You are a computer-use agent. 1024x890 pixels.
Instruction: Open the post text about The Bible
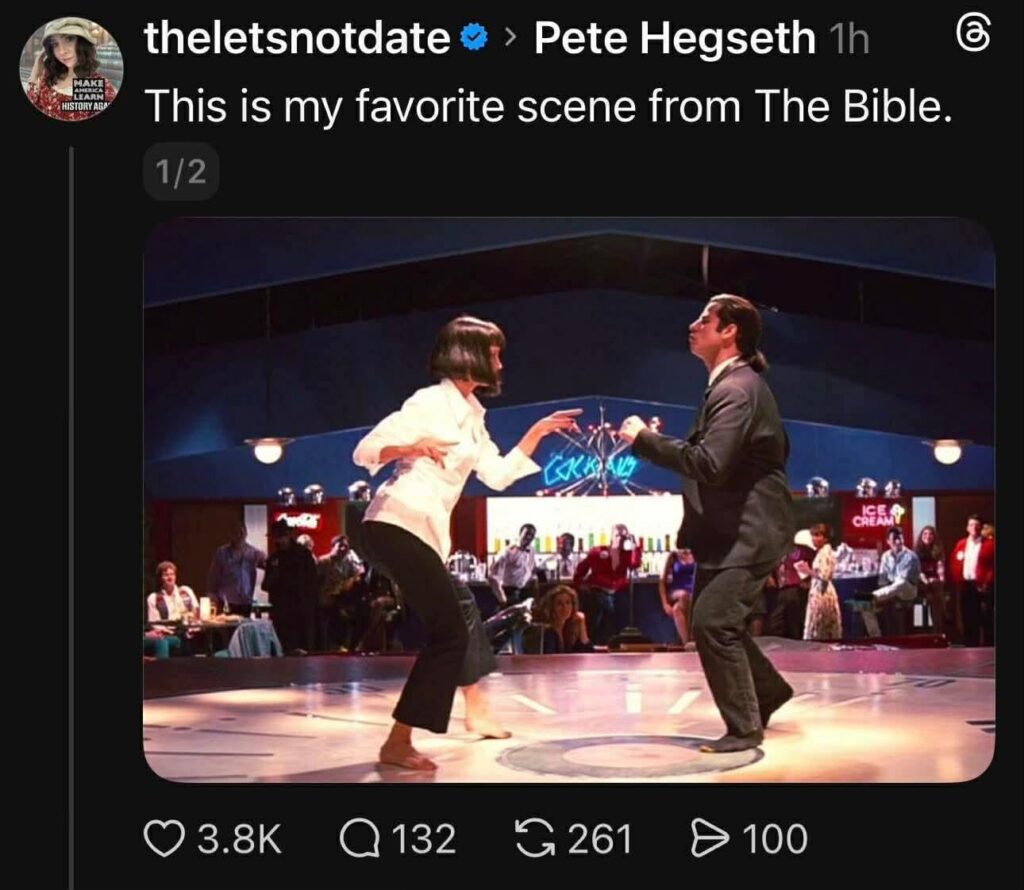pyautogui.click(x=546, y=106)
